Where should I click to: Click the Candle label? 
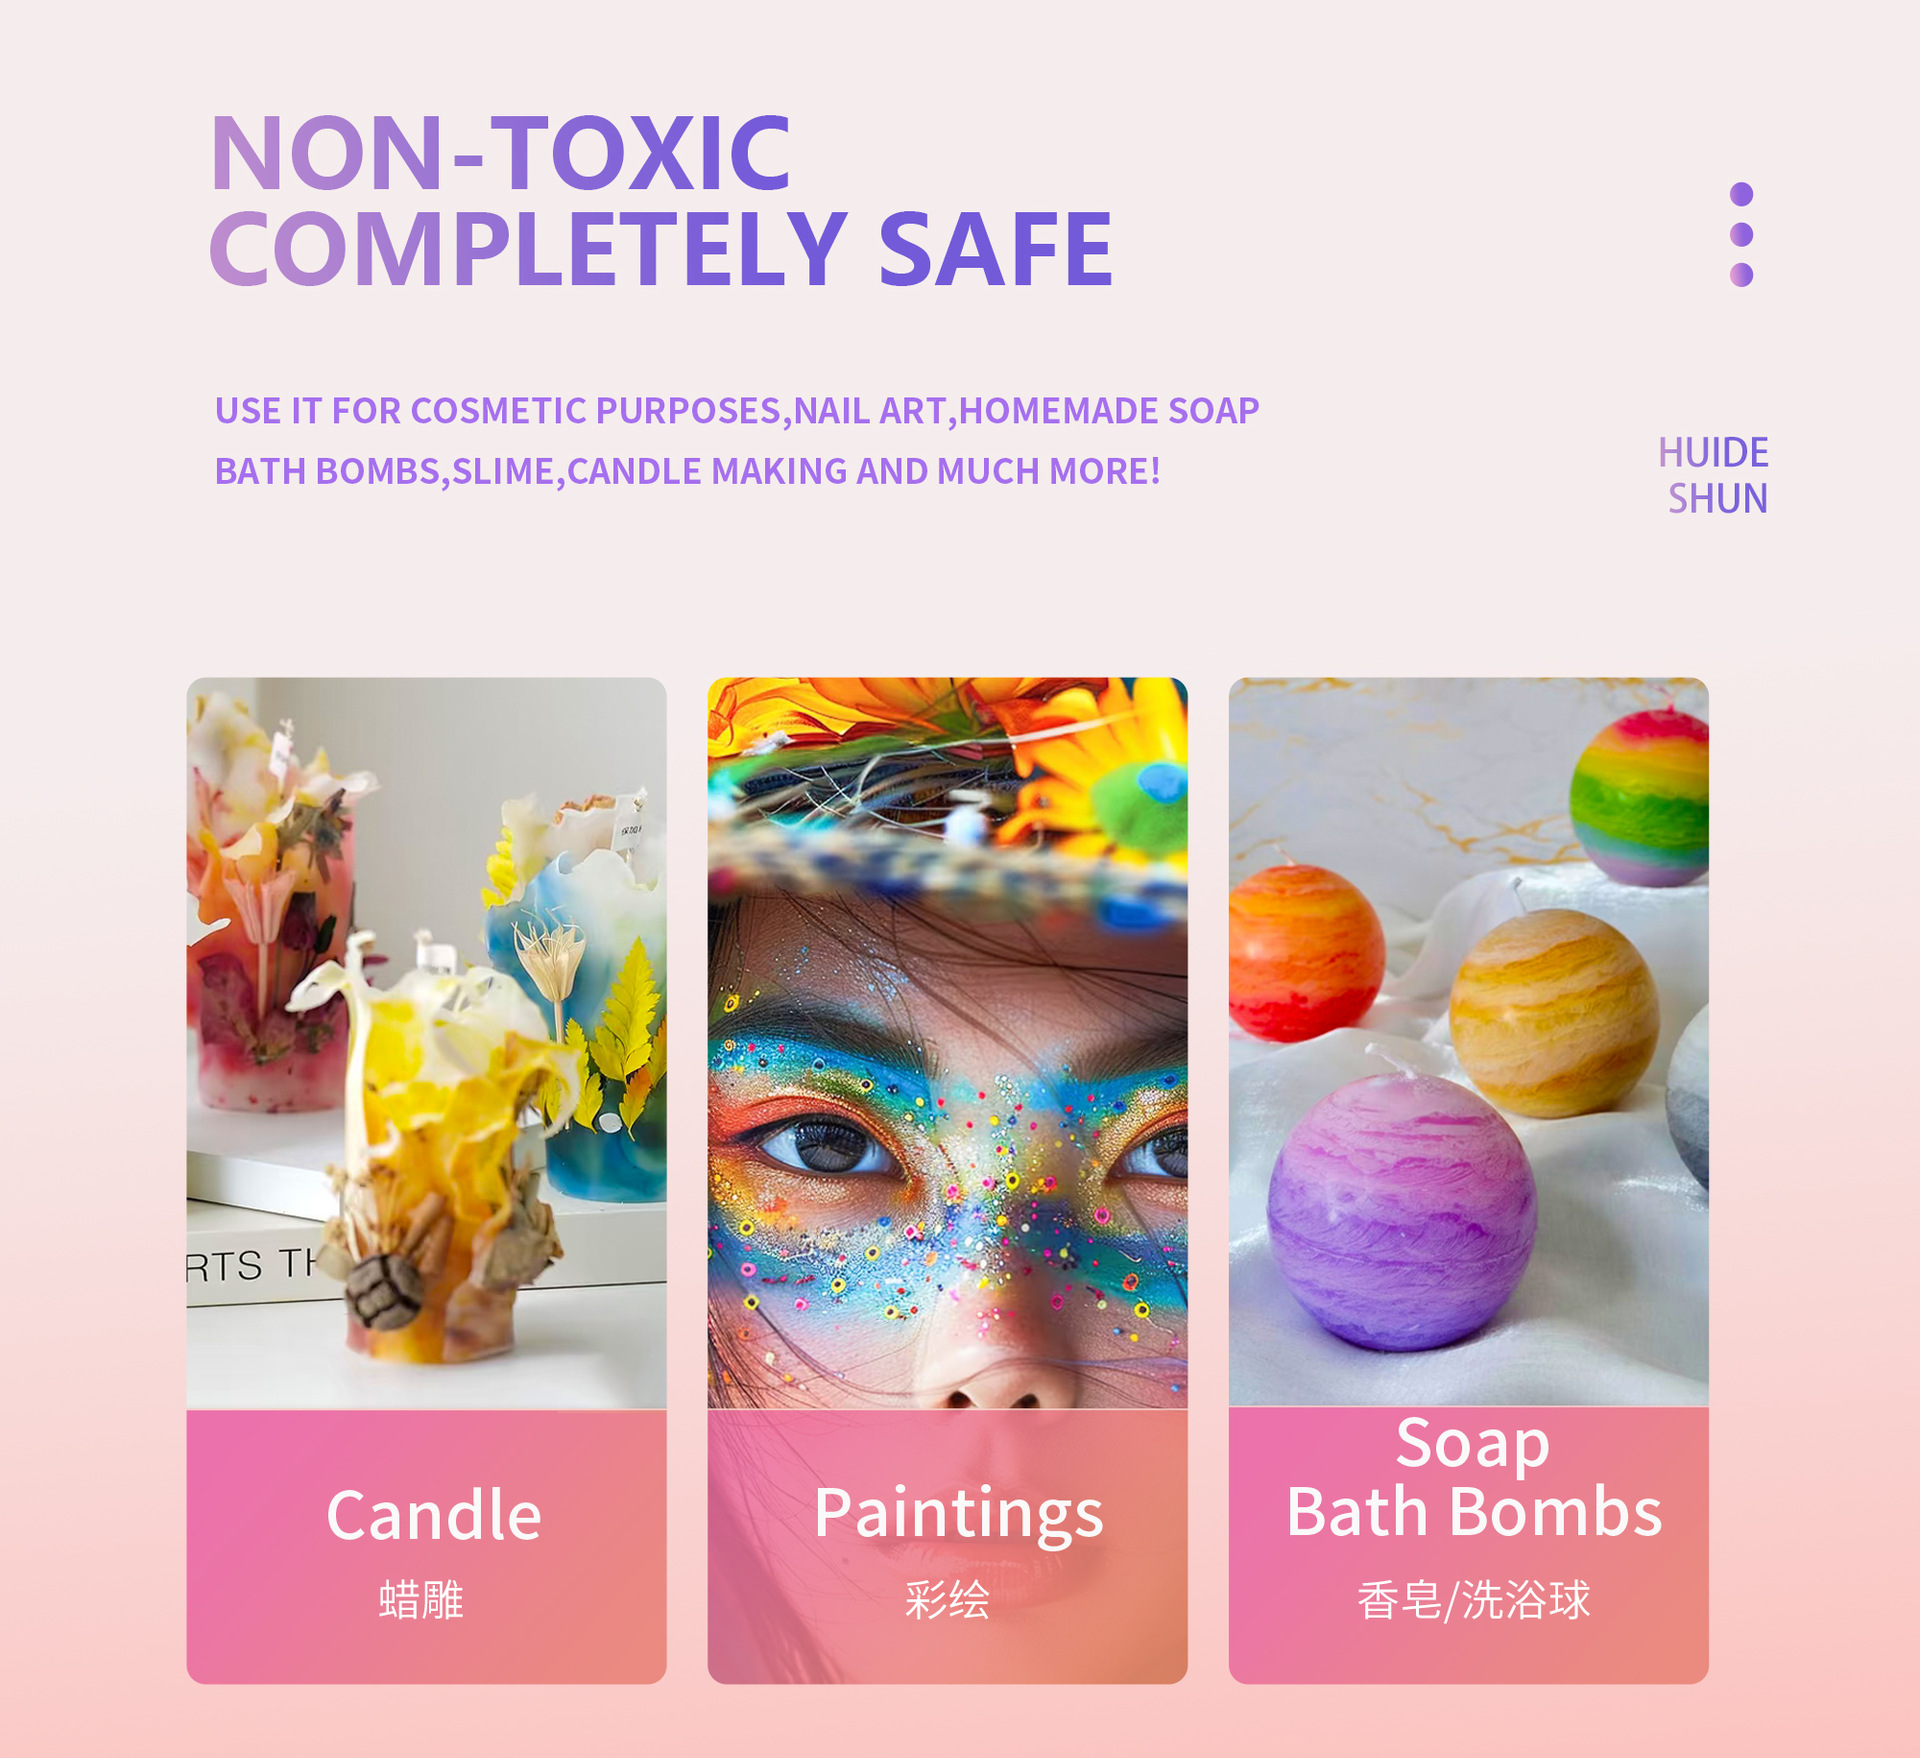[x=434, y=1516]
